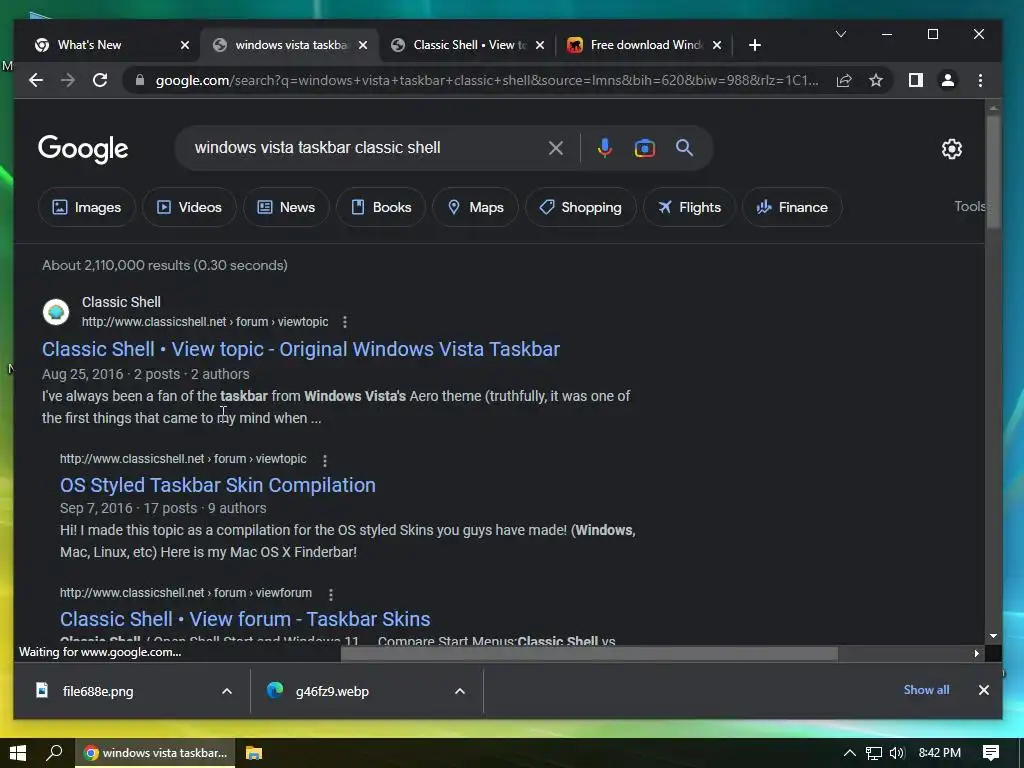Expand options for file688e.png download

pos(227,691)
